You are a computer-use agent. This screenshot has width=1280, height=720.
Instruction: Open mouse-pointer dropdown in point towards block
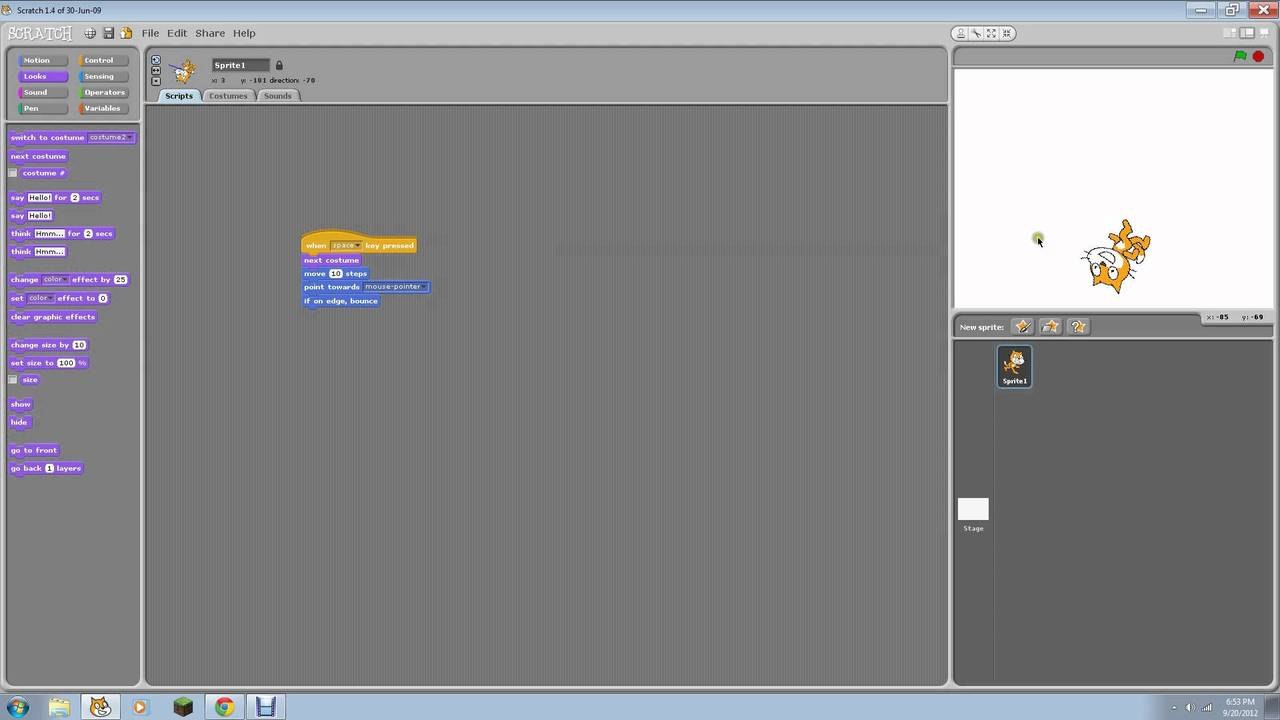pos(395,287)
